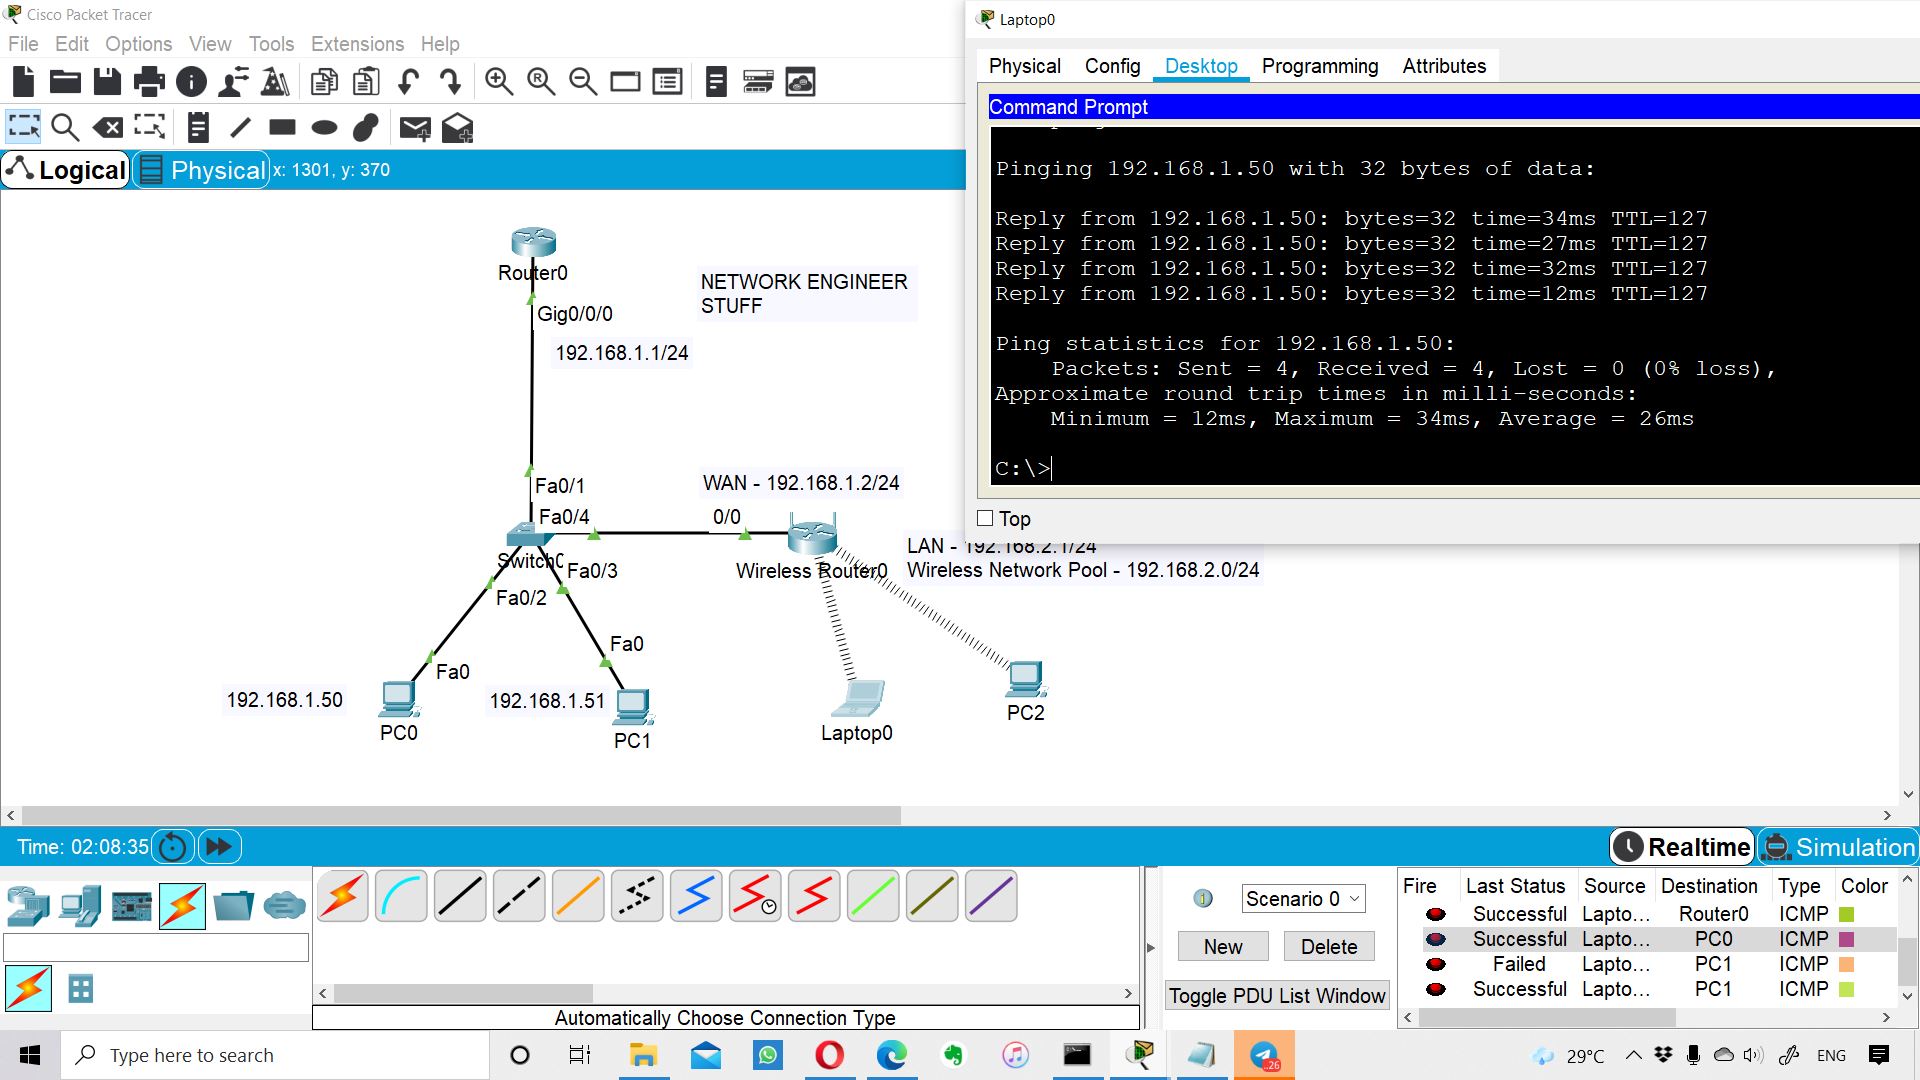
Task: Select the Delete tool
Action: [x=107, y=127]
